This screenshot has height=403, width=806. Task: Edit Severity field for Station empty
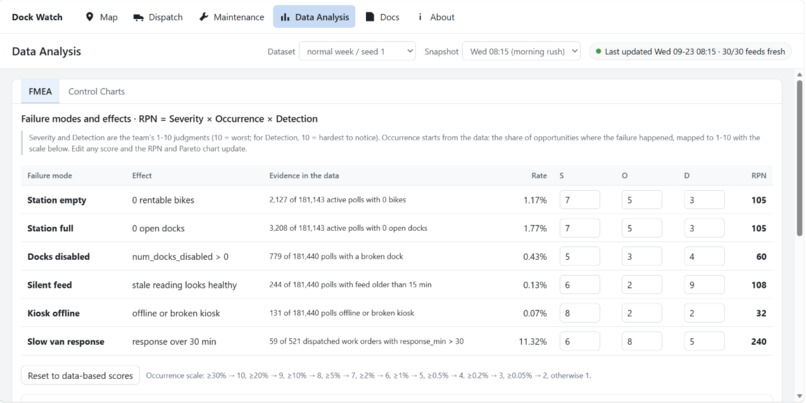pos(580,200)
